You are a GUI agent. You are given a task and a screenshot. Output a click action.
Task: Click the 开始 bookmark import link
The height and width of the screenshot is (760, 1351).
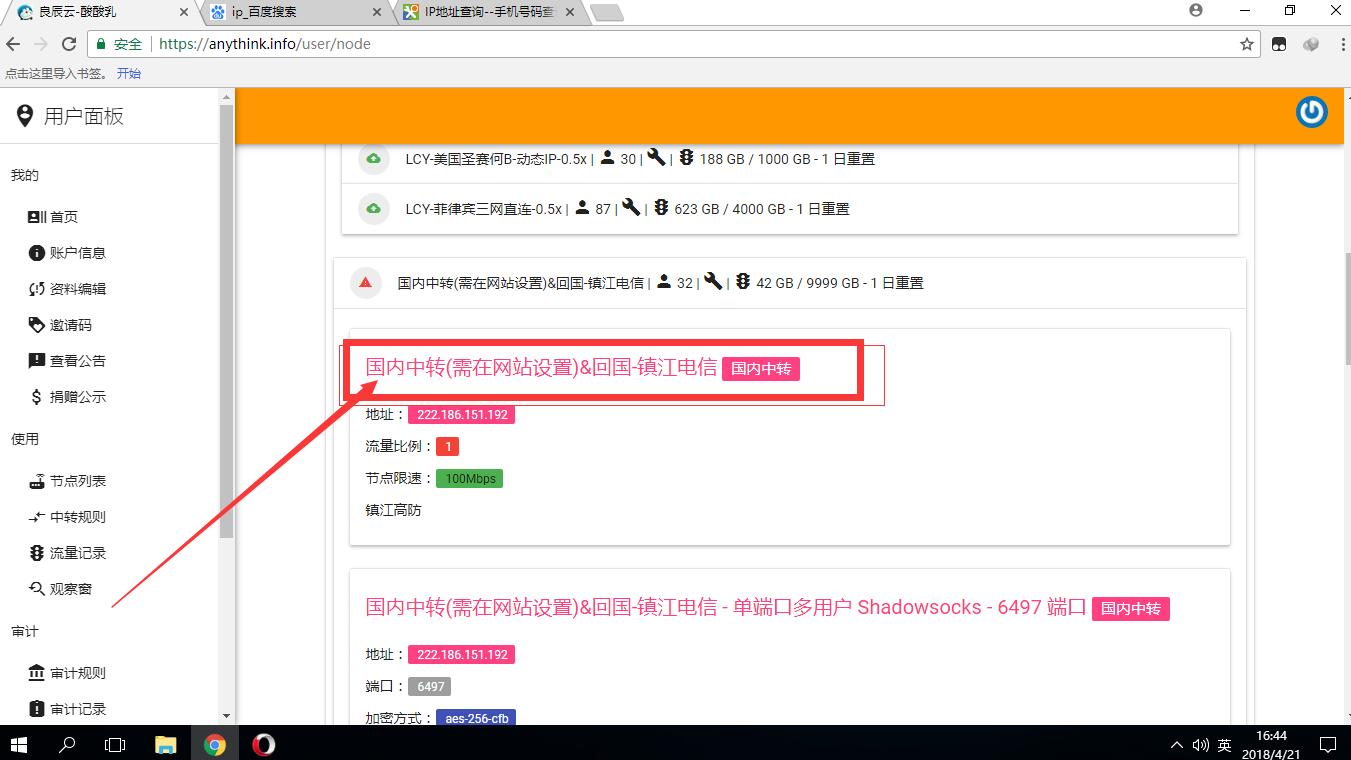tap(128, 73)
